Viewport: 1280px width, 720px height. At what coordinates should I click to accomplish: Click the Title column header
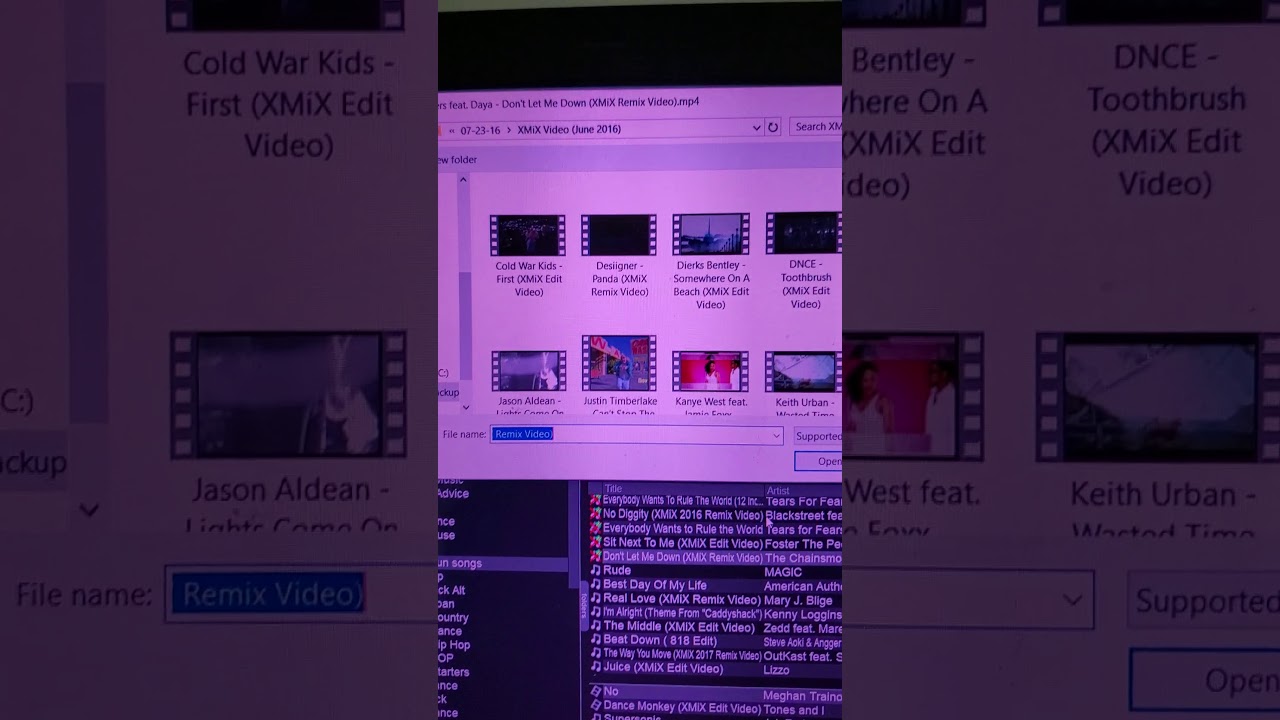tap(614, 490)
